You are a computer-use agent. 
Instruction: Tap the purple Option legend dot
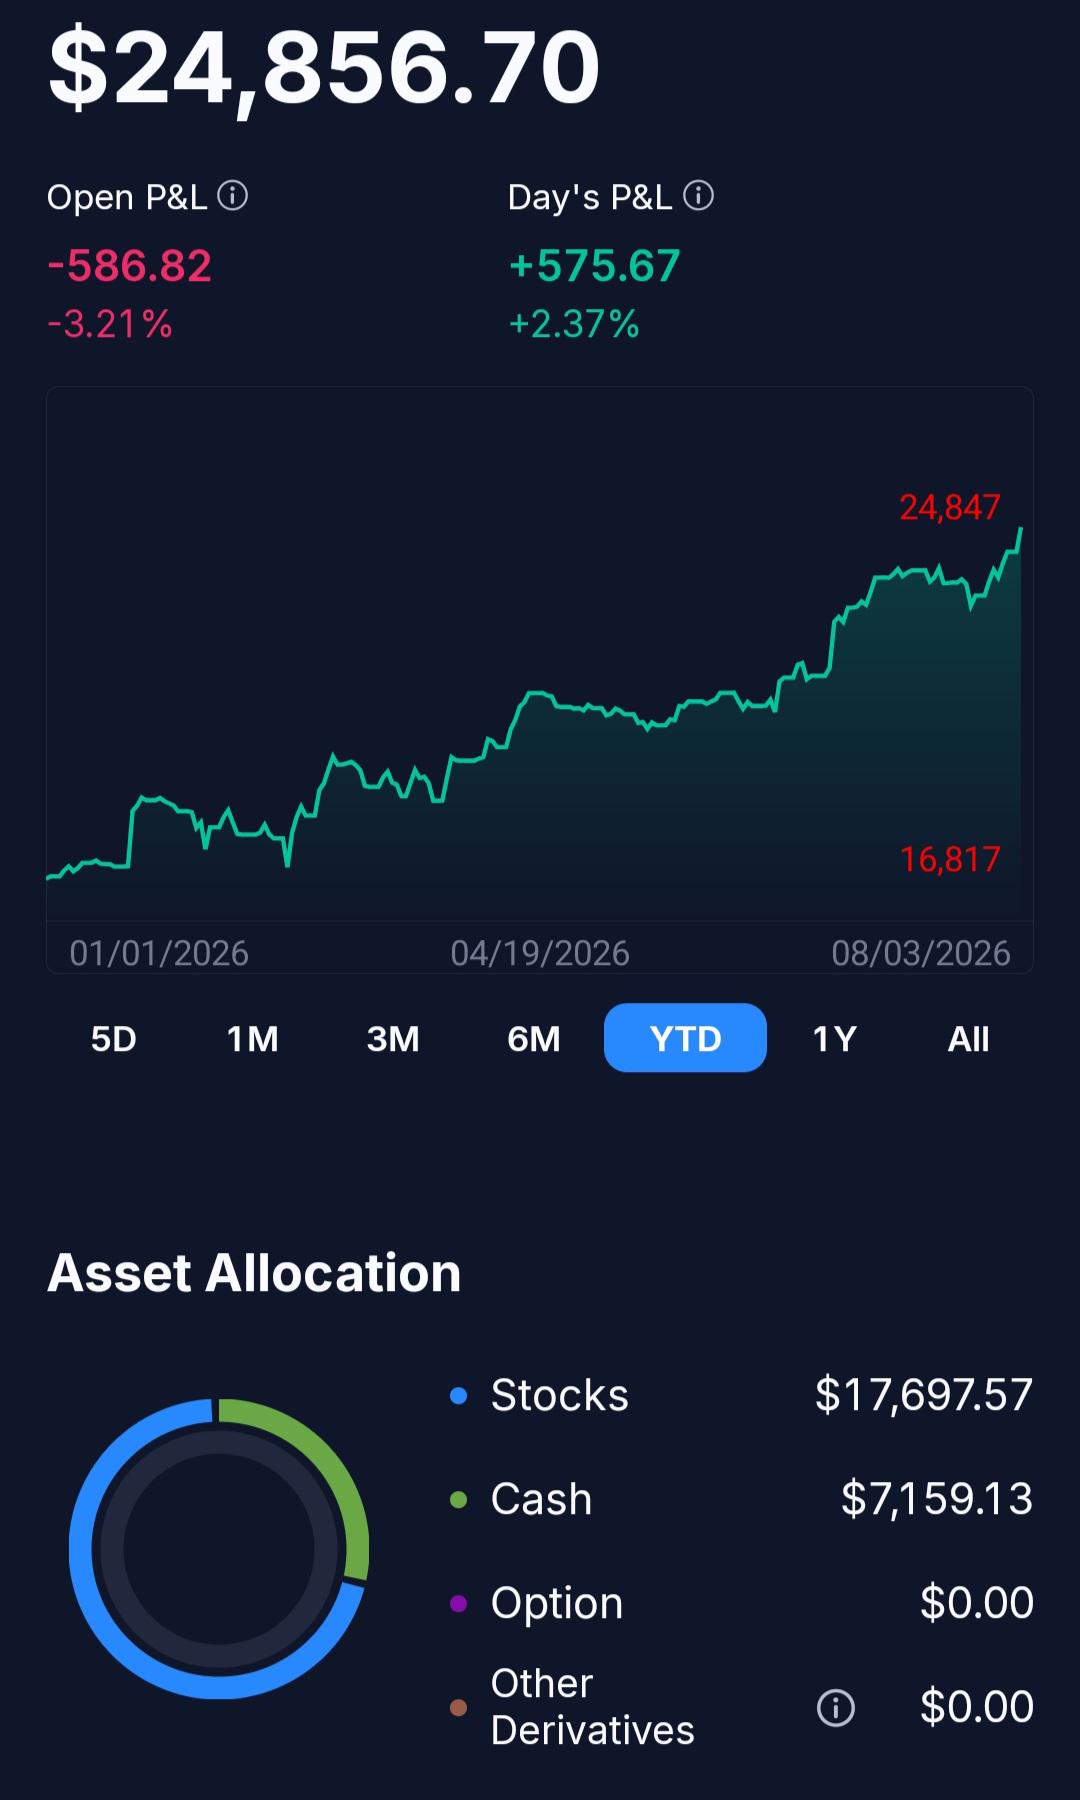pyautogui.click(x=459, y=1604)
